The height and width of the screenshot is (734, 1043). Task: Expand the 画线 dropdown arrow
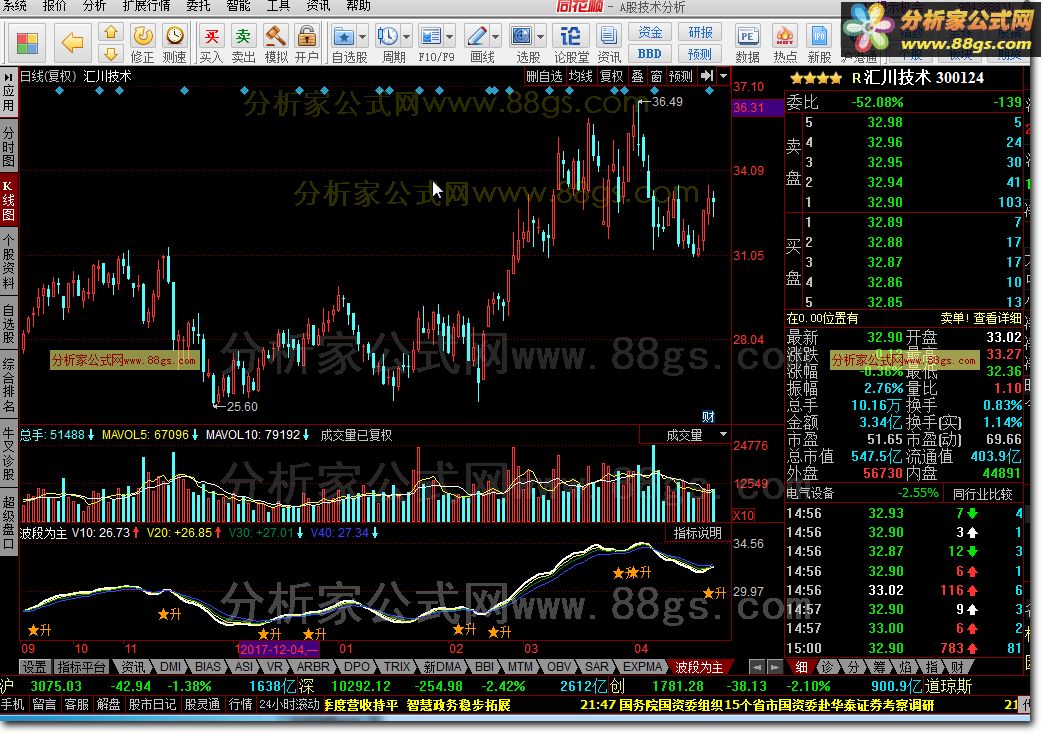click(x=496, y=37)
